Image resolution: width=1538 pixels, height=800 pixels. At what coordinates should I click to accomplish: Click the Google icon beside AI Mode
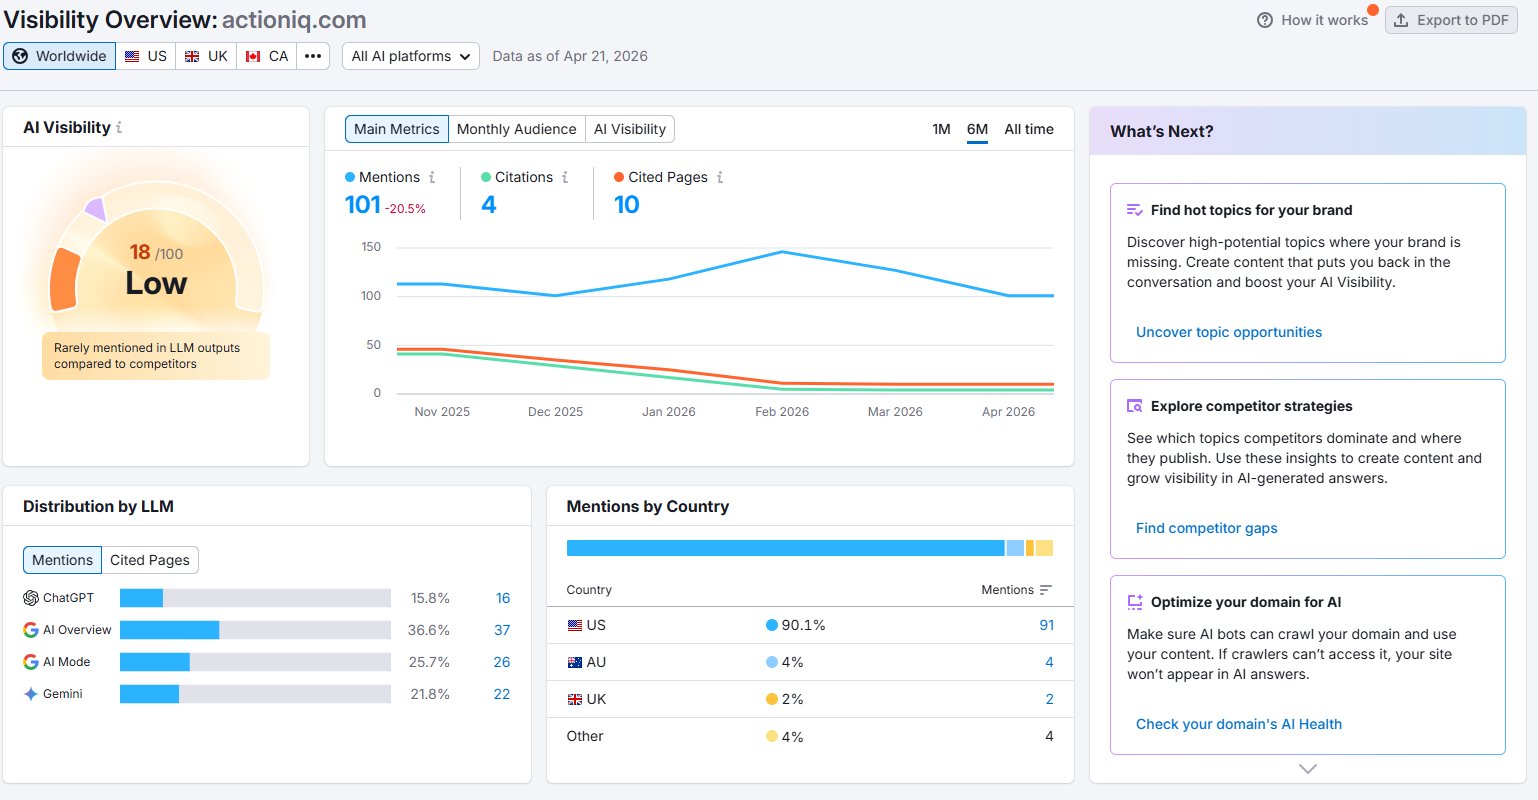click(31, 662)
